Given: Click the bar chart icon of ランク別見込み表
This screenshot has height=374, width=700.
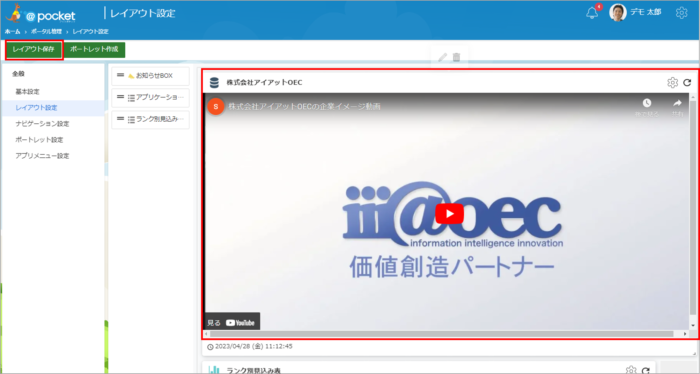Looking at the screenshot, I should pyautogui.click(x=214, y=370).
